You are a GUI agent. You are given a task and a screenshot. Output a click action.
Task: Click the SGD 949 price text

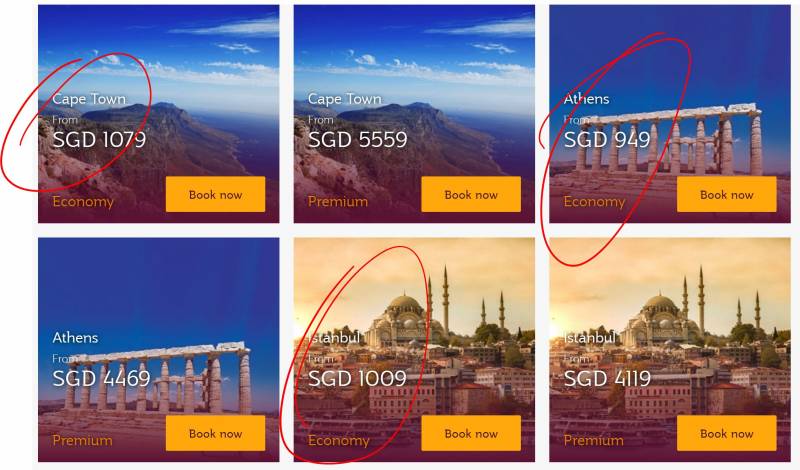coord(607,139)
